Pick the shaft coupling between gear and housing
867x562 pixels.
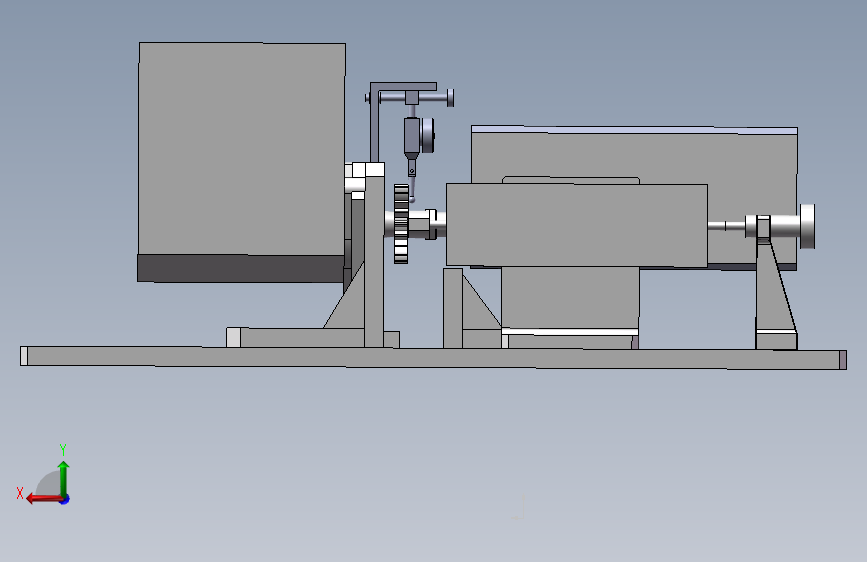coord(426,223)
